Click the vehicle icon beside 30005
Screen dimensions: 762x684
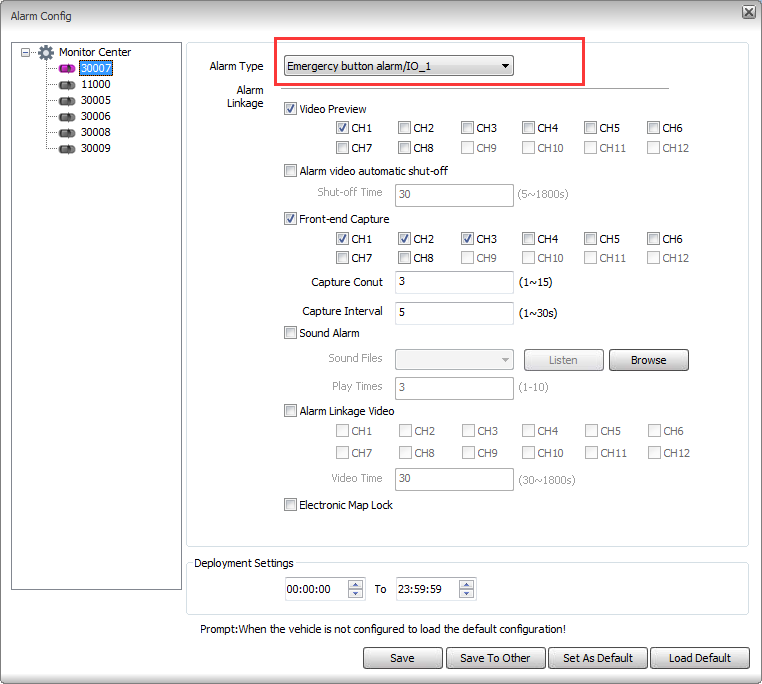(x=67, y=101)
